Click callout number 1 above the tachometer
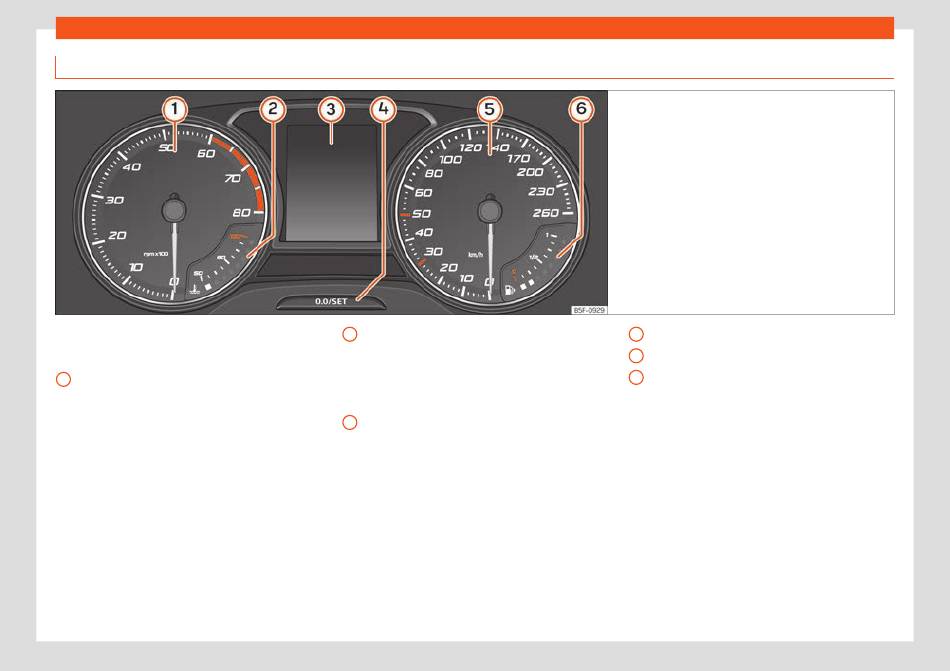The width and height of the screenshot is (950, 671). pyautogui.click(x=174, y=109)
